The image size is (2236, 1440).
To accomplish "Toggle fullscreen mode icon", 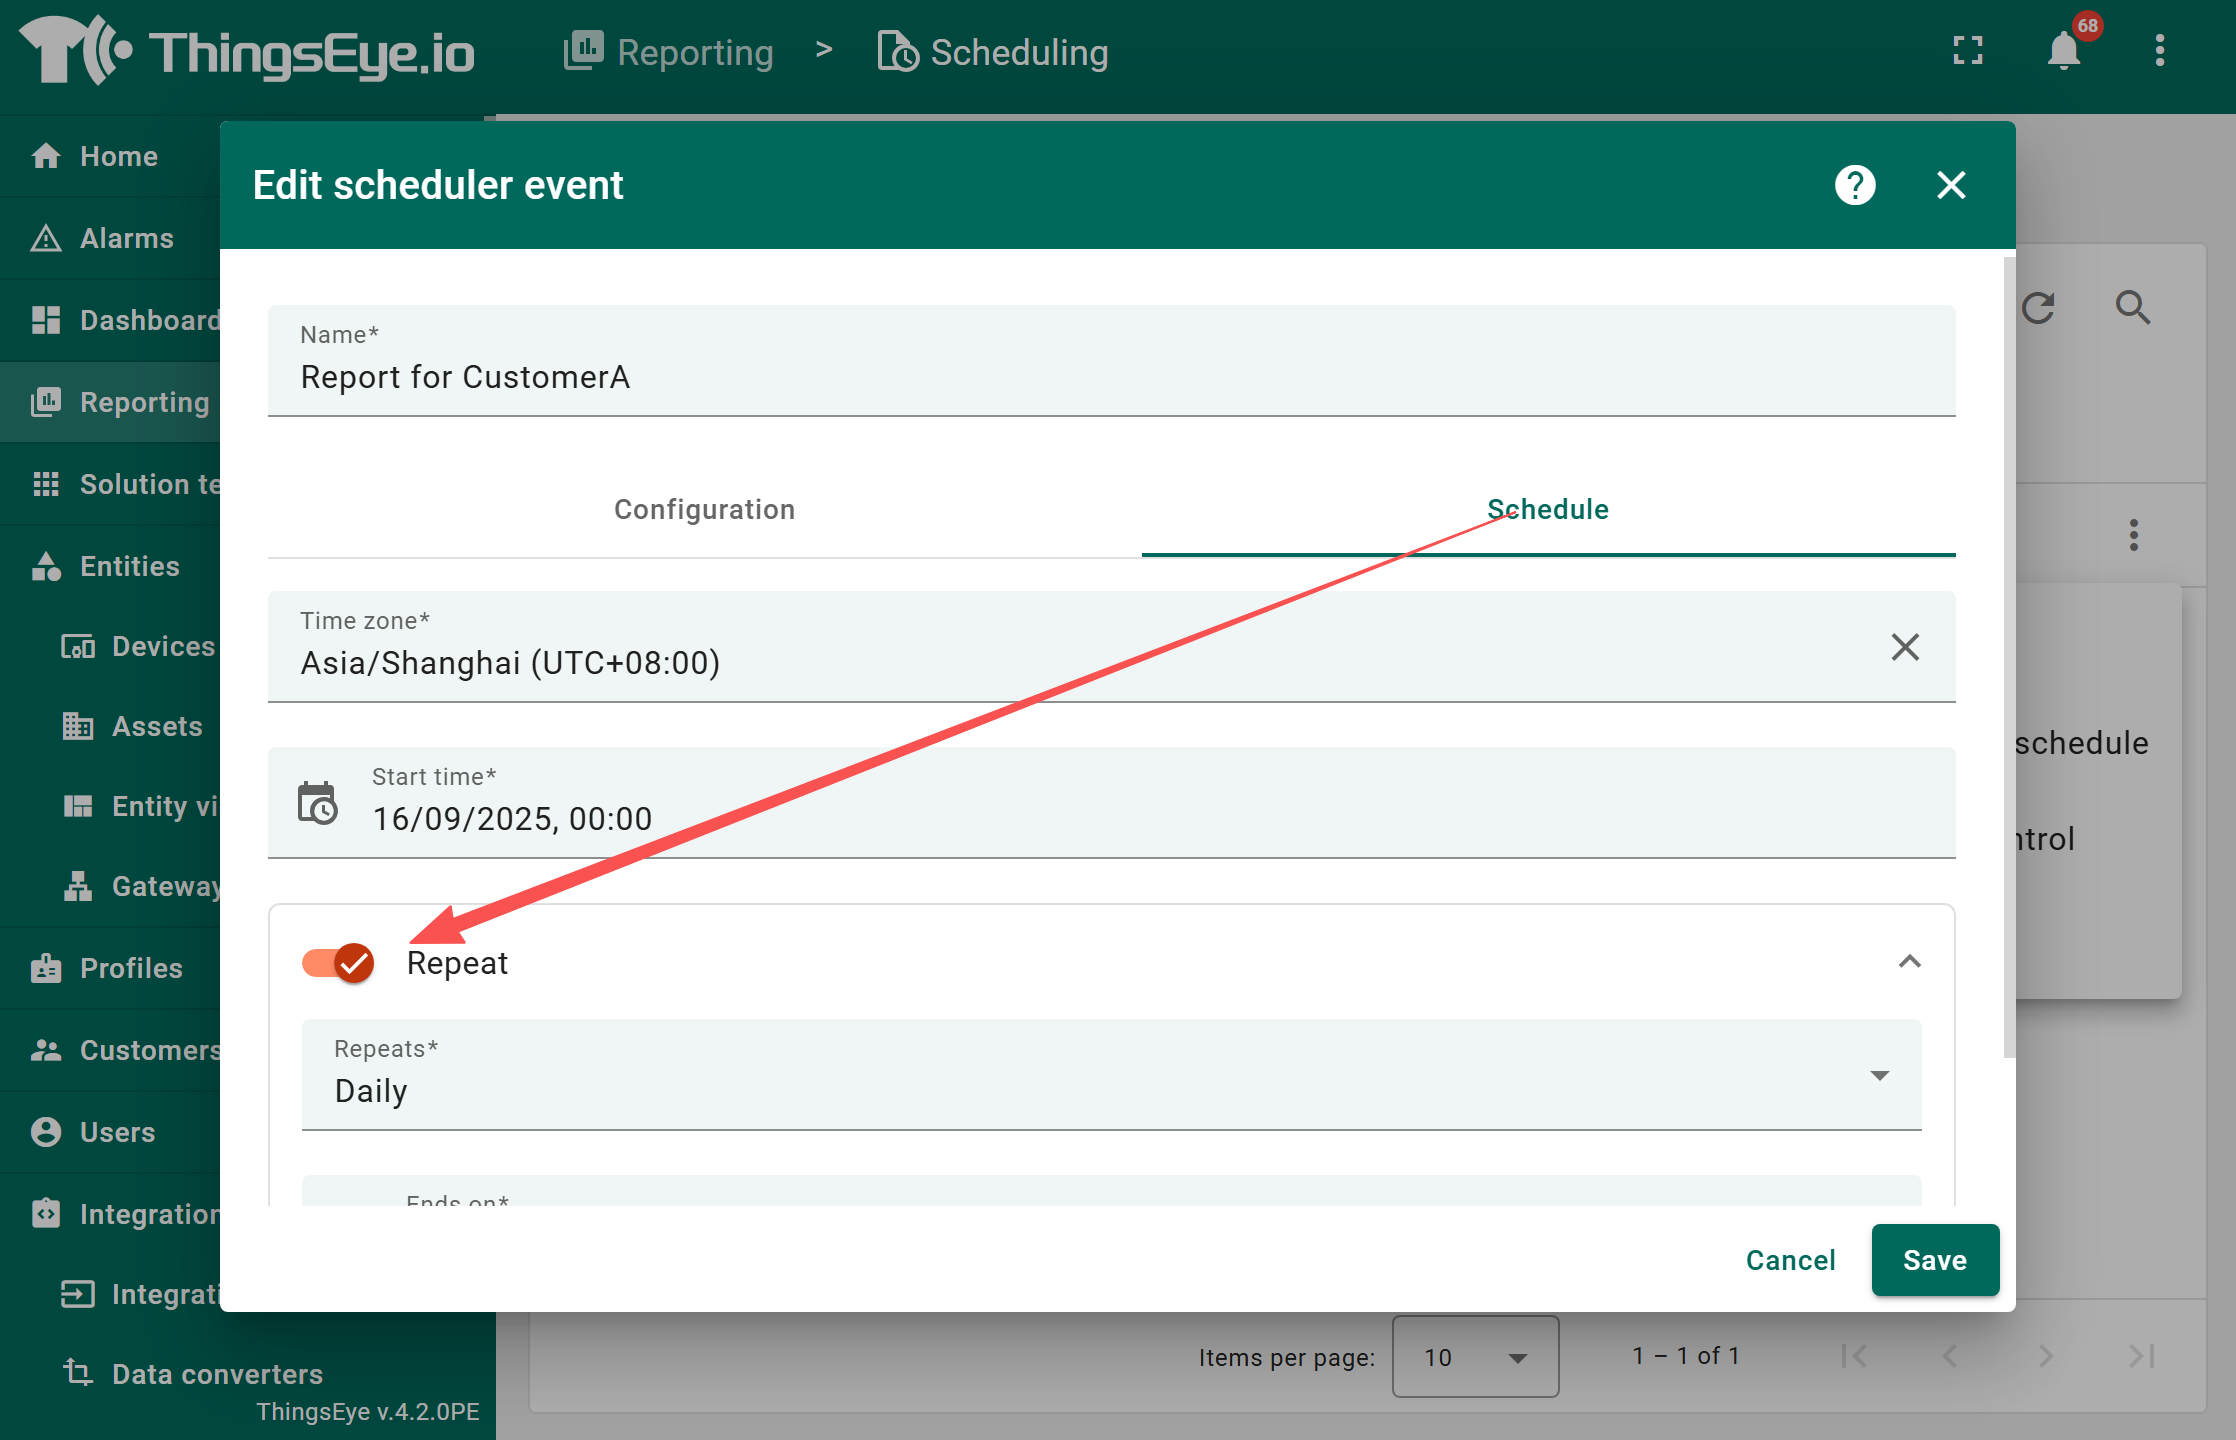I will [1968, 50].
